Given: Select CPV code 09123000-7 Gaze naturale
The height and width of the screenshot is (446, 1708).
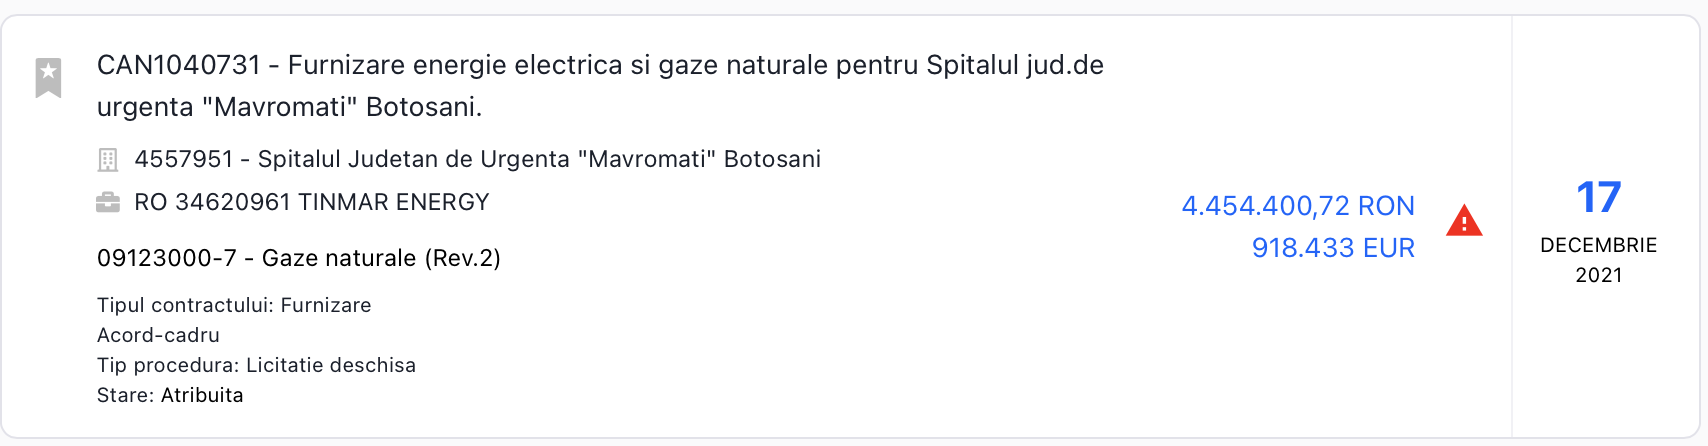Looking at the screenshot, I should tap(298, 258).
